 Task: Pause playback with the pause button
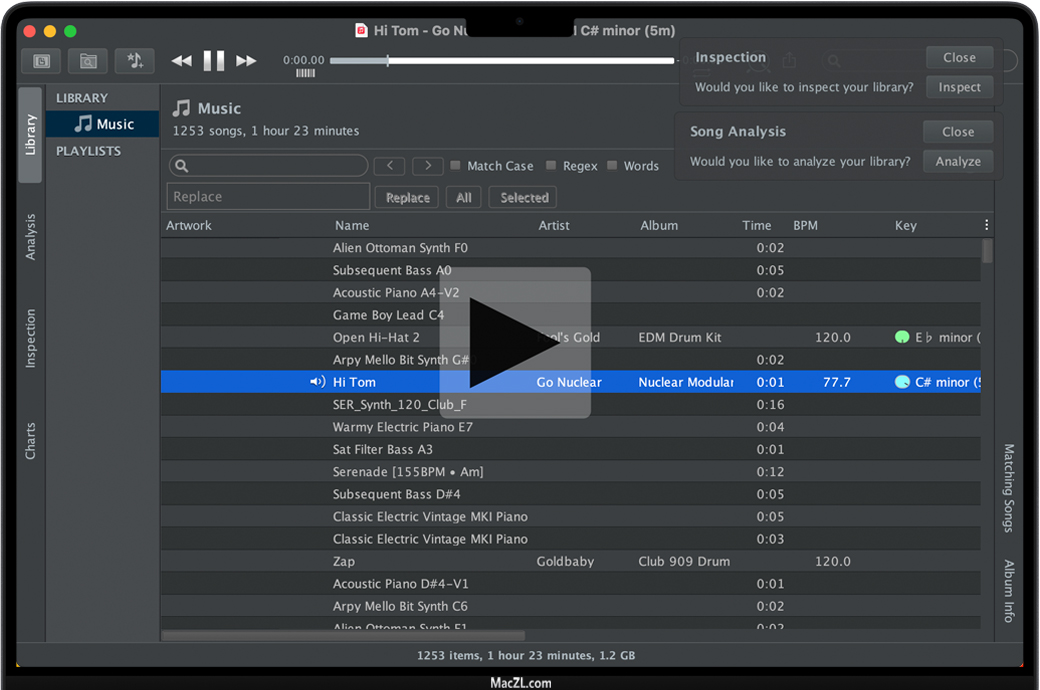point(214,61)
